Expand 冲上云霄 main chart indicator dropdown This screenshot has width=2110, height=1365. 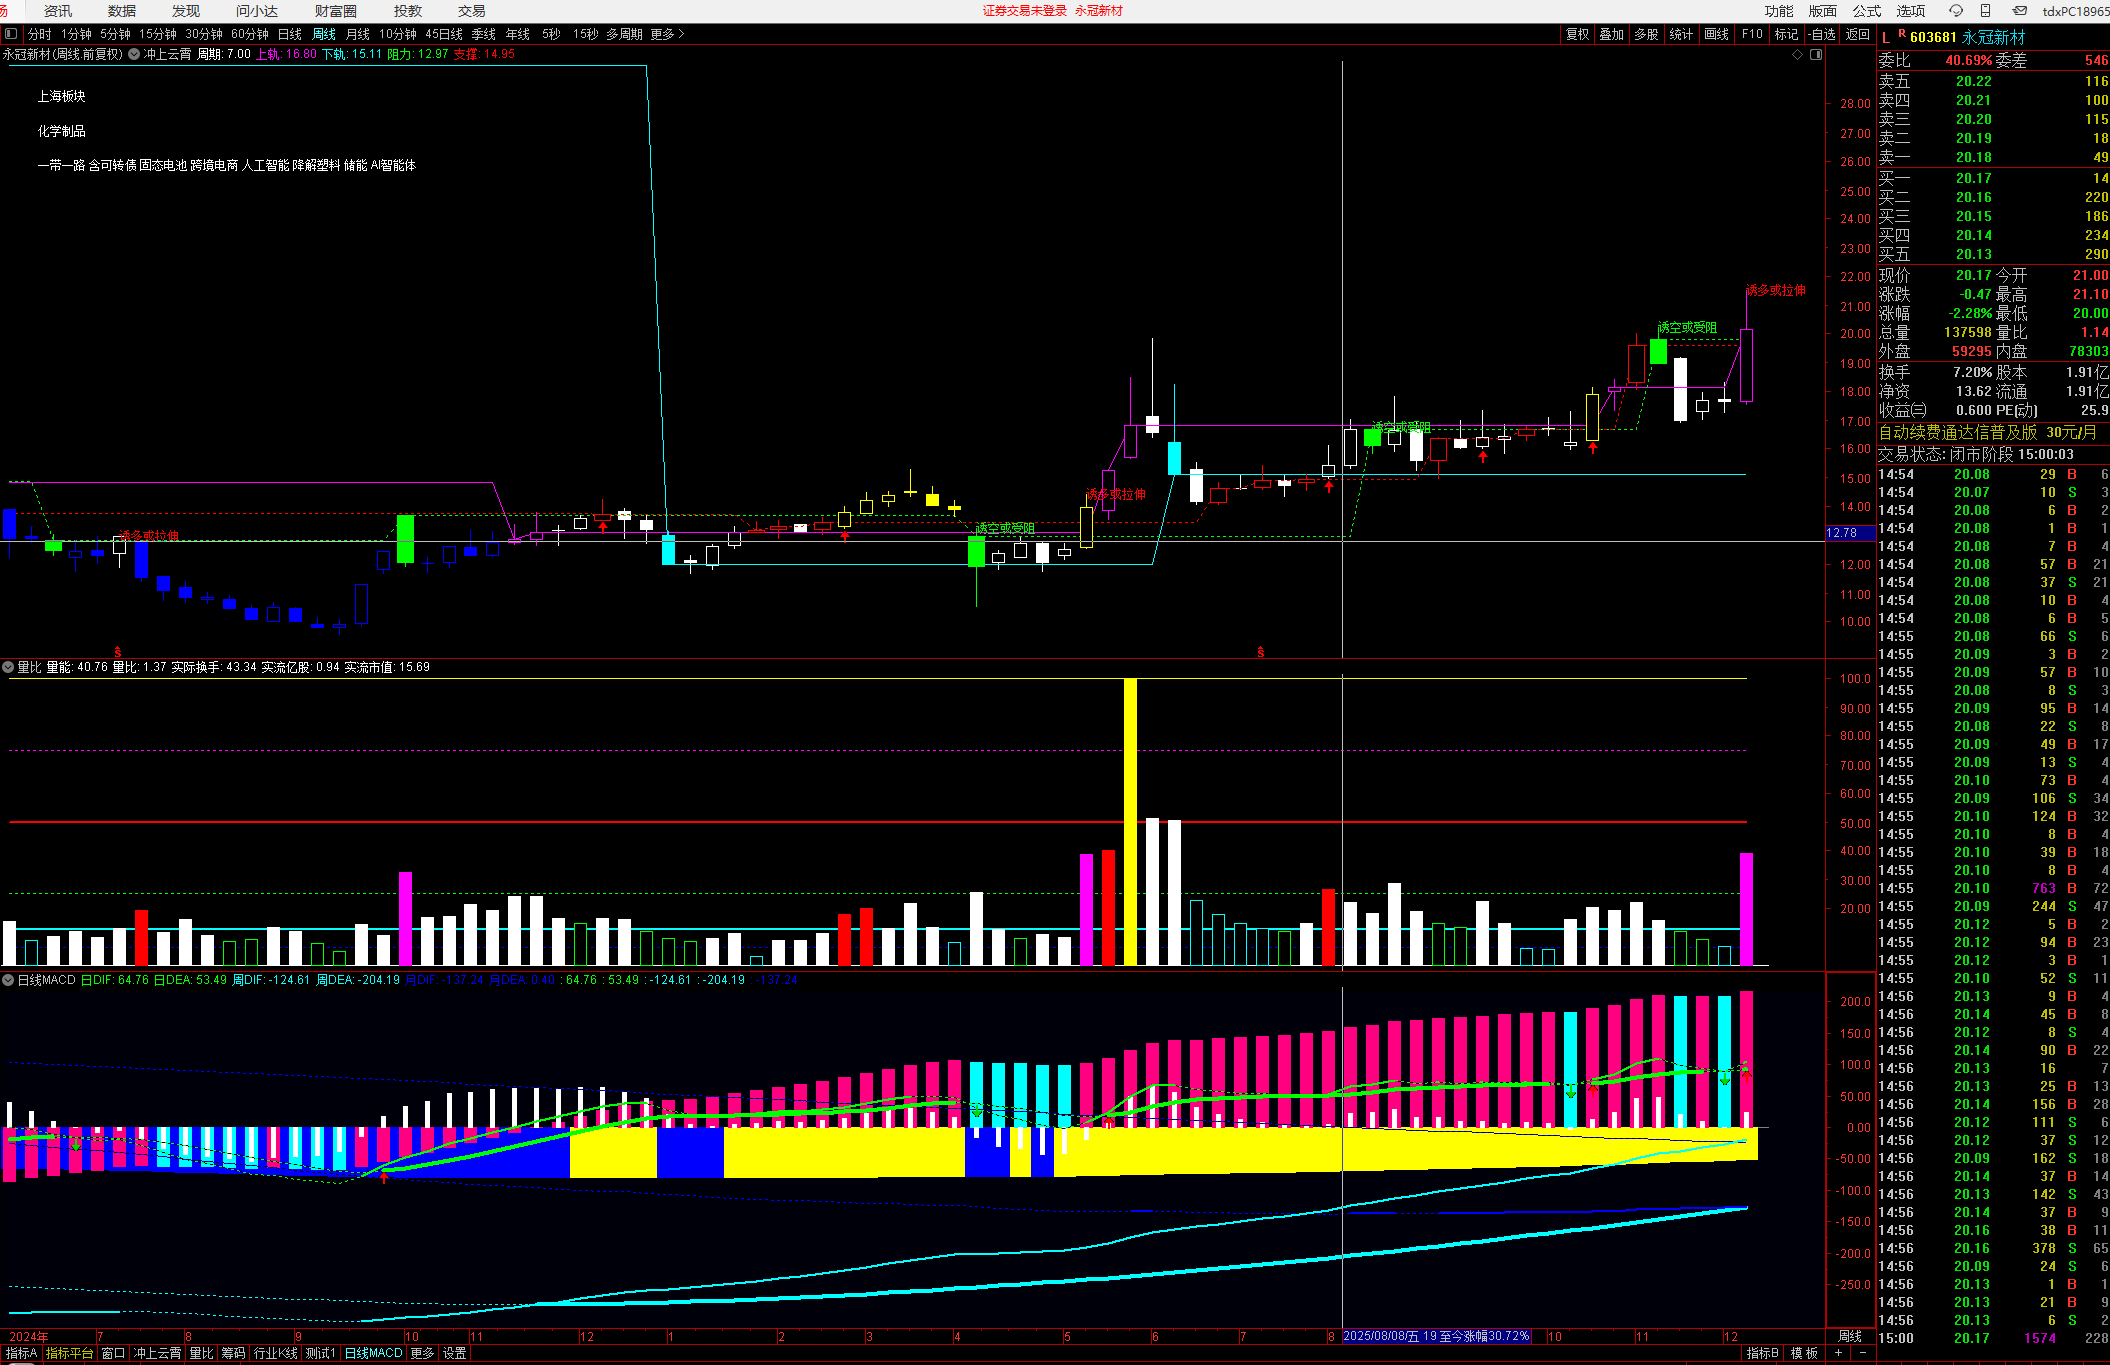click(x=134, y=55)
